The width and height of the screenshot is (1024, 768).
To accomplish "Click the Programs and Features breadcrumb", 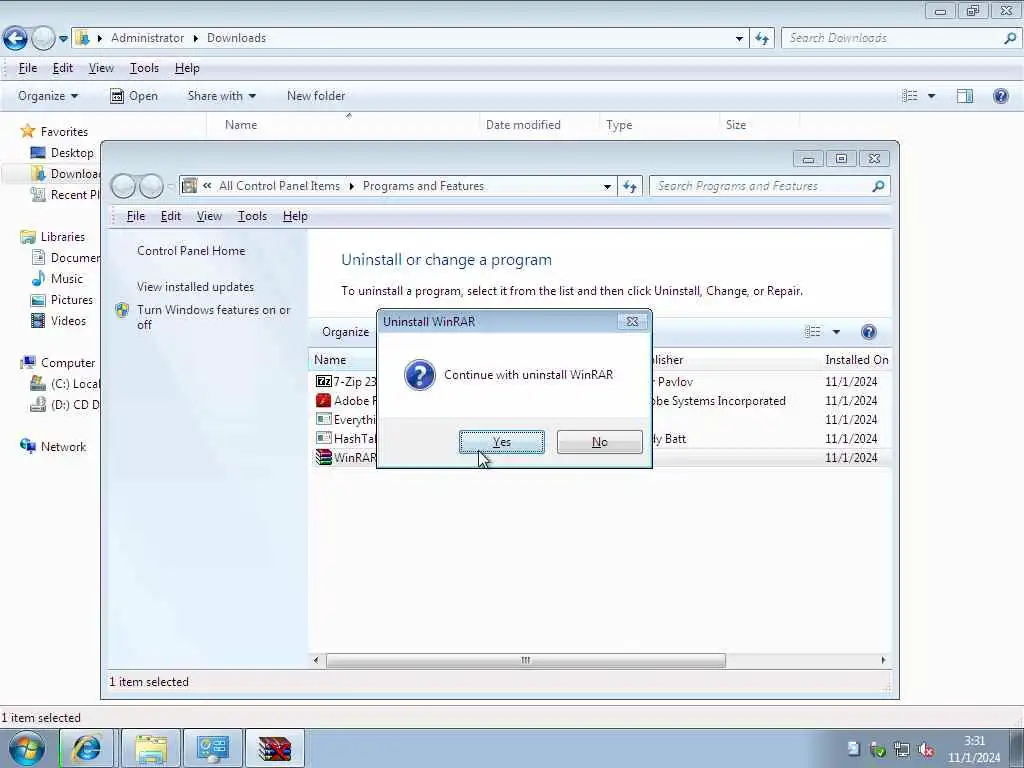I will click(423, 186).
